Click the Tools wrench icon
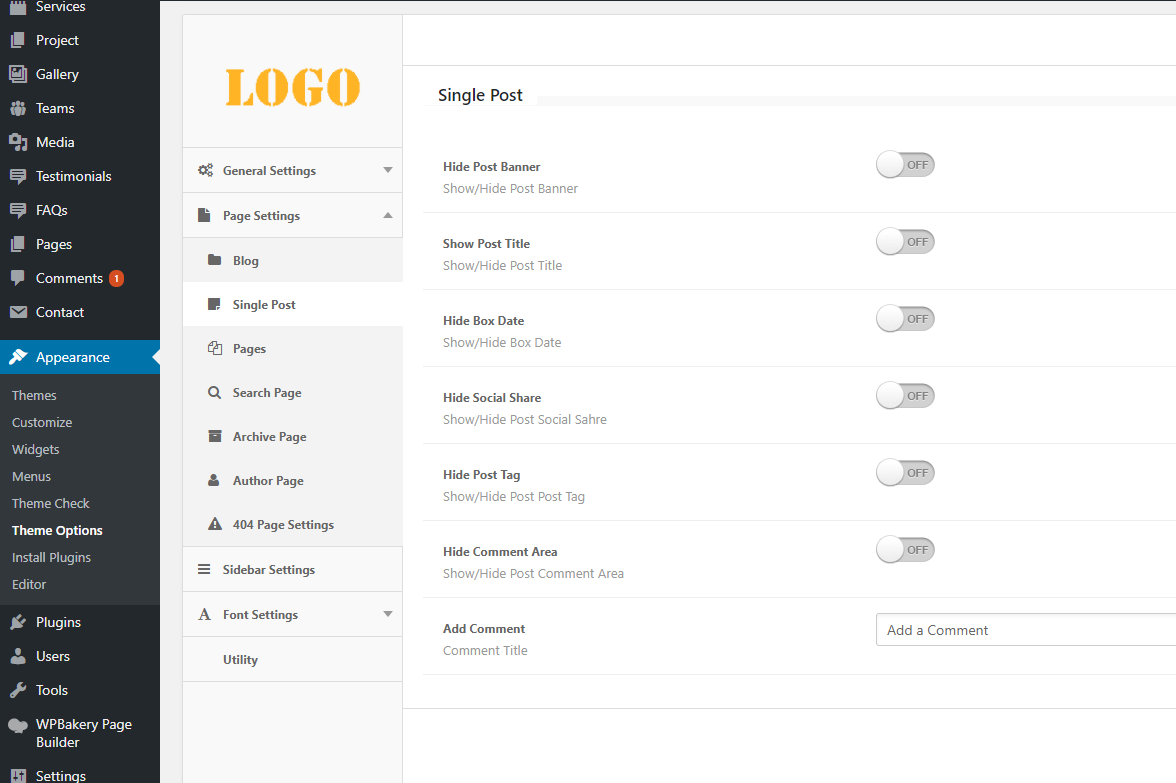Viewport: 1176px width, 783px height. [18, 690]
